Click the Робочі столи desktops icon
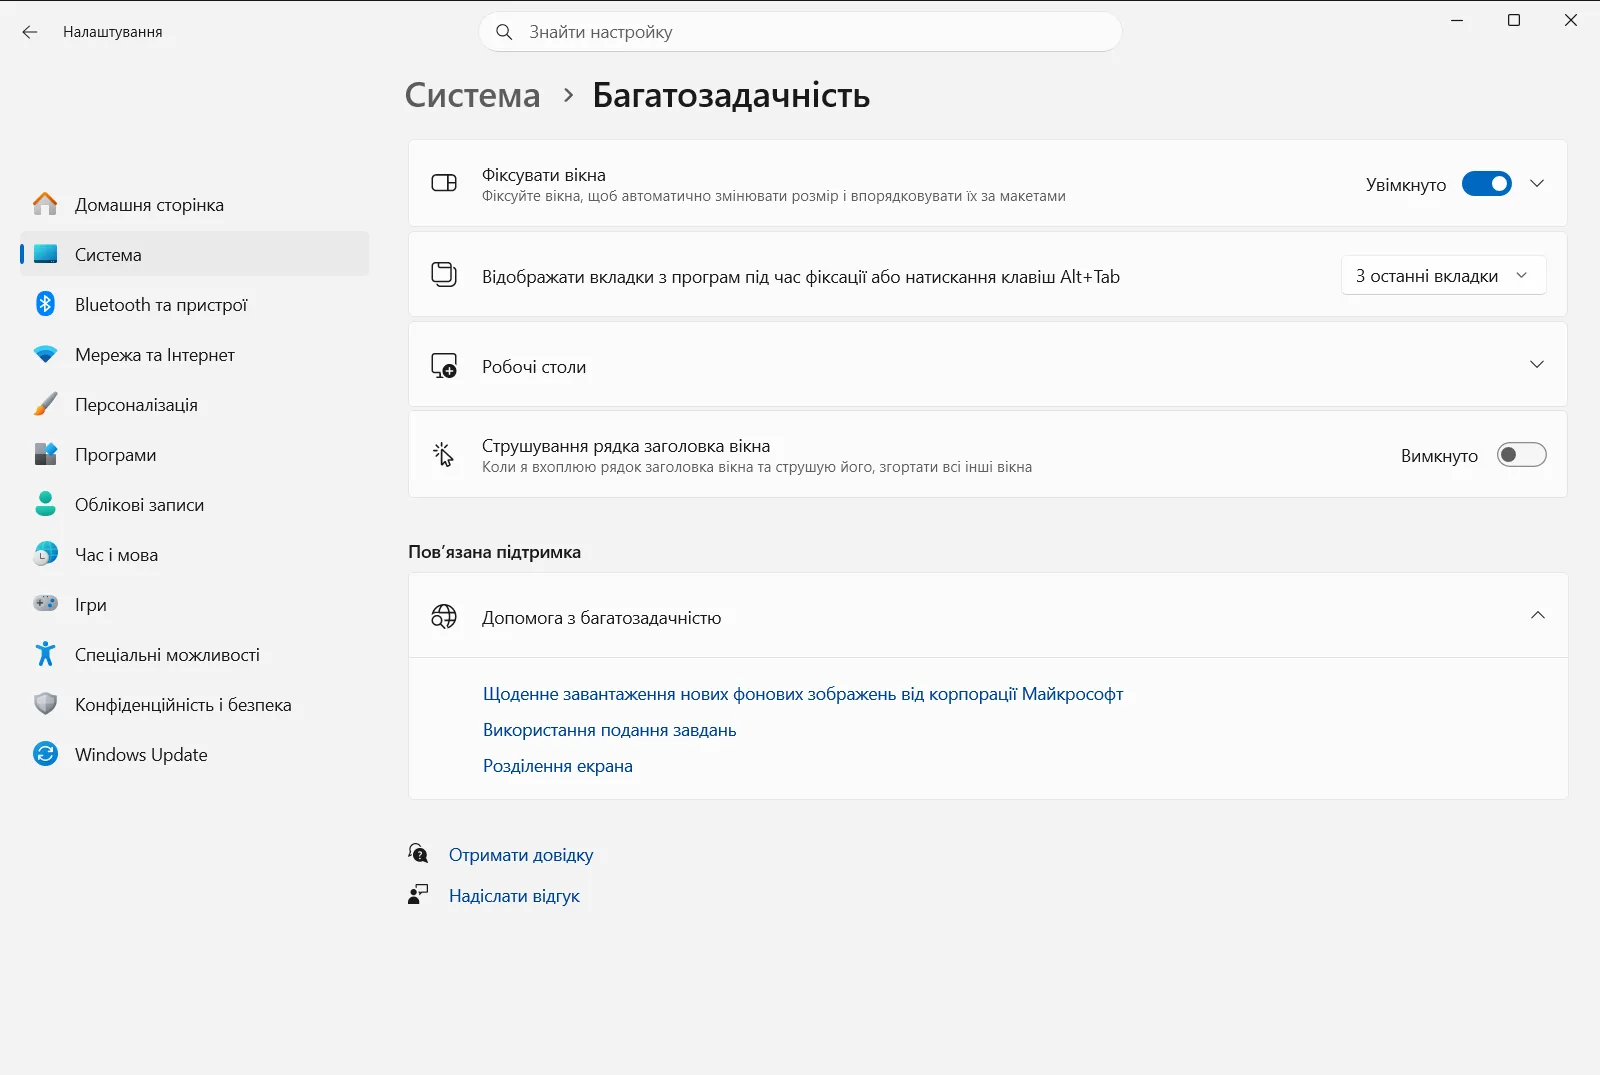 [444, 366]
